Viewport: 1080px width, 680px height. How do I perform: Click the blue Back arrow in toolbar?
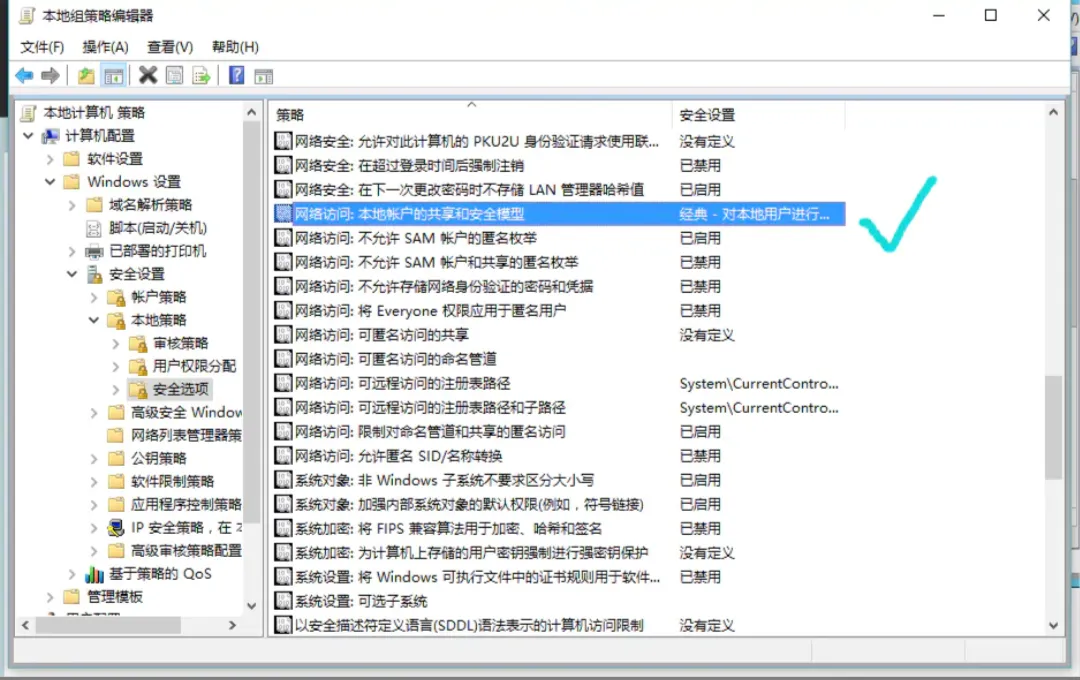click(x=24, y=76)
